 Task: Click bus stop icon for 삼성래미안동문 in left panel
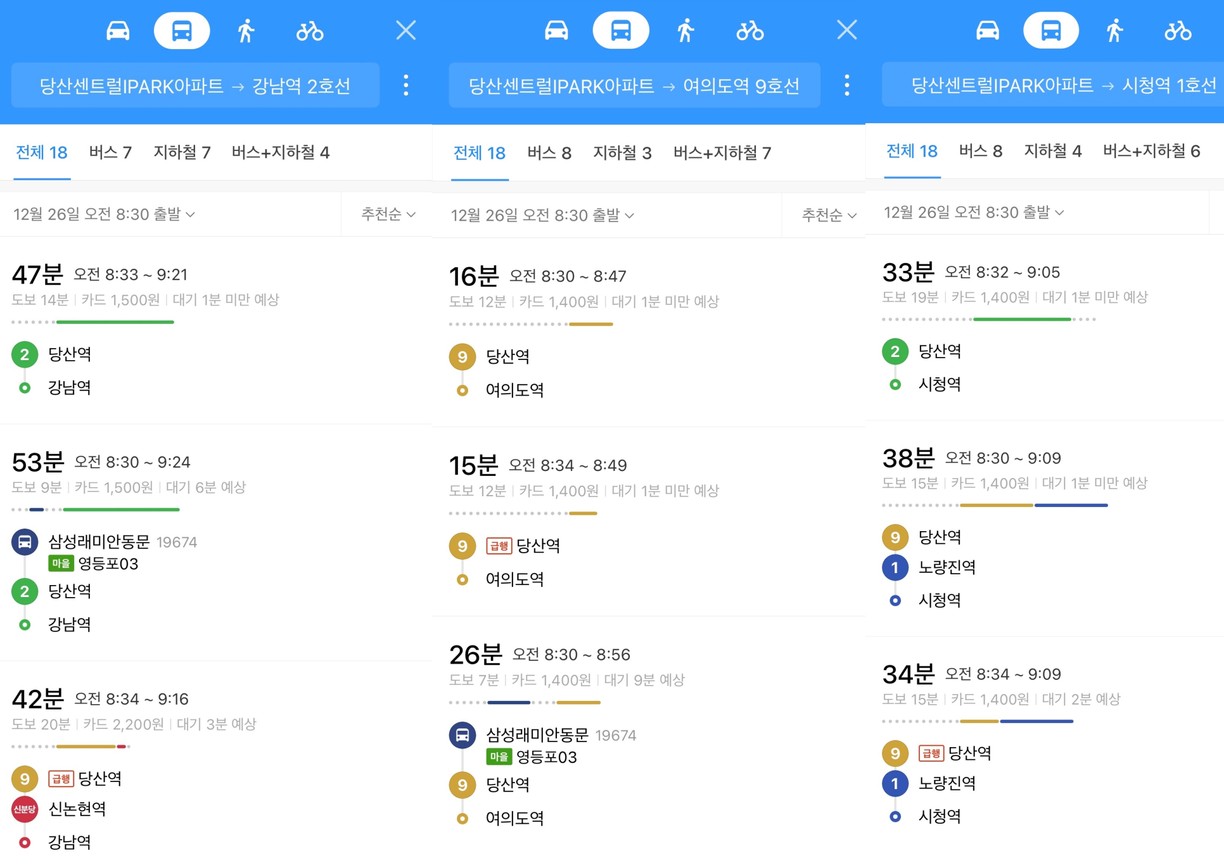(x=25, y=542)
